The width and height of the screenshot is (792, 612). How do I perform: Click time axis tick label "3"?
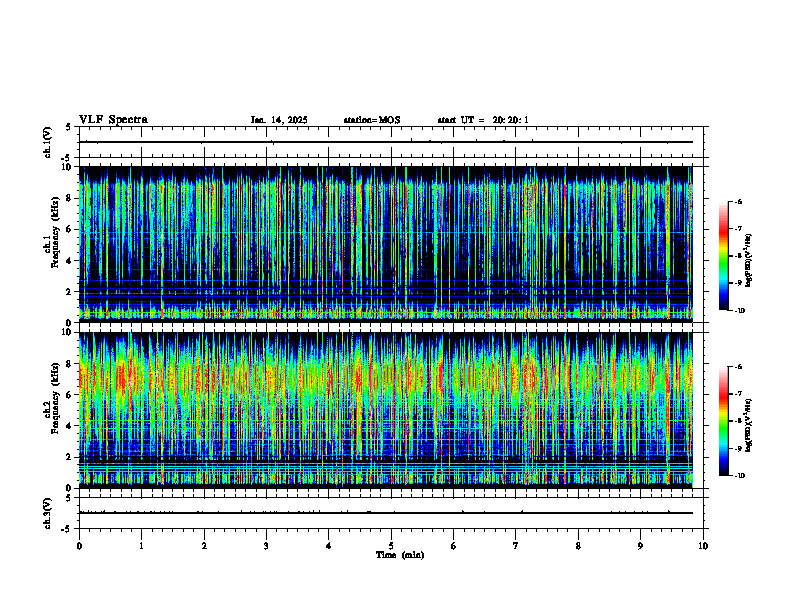click(x=266, y=546)
